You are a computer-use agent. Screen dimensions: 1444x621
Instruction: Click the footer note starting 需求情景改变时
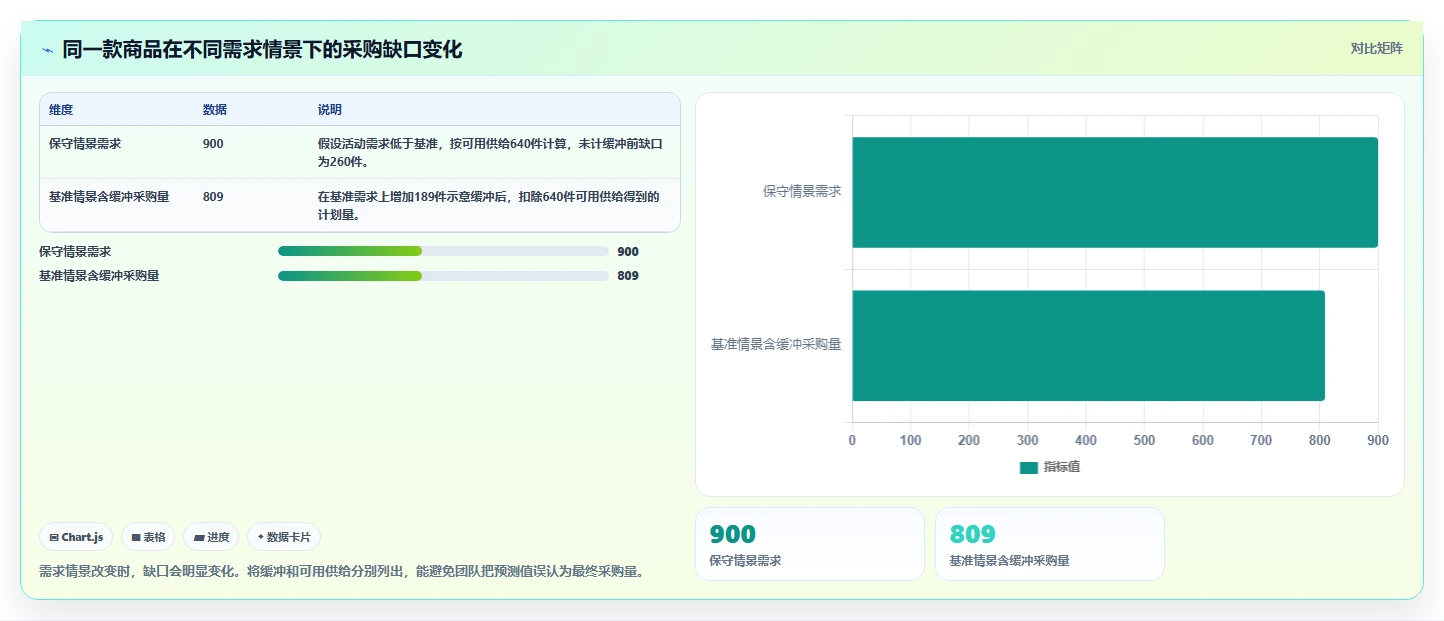point(342,572)
